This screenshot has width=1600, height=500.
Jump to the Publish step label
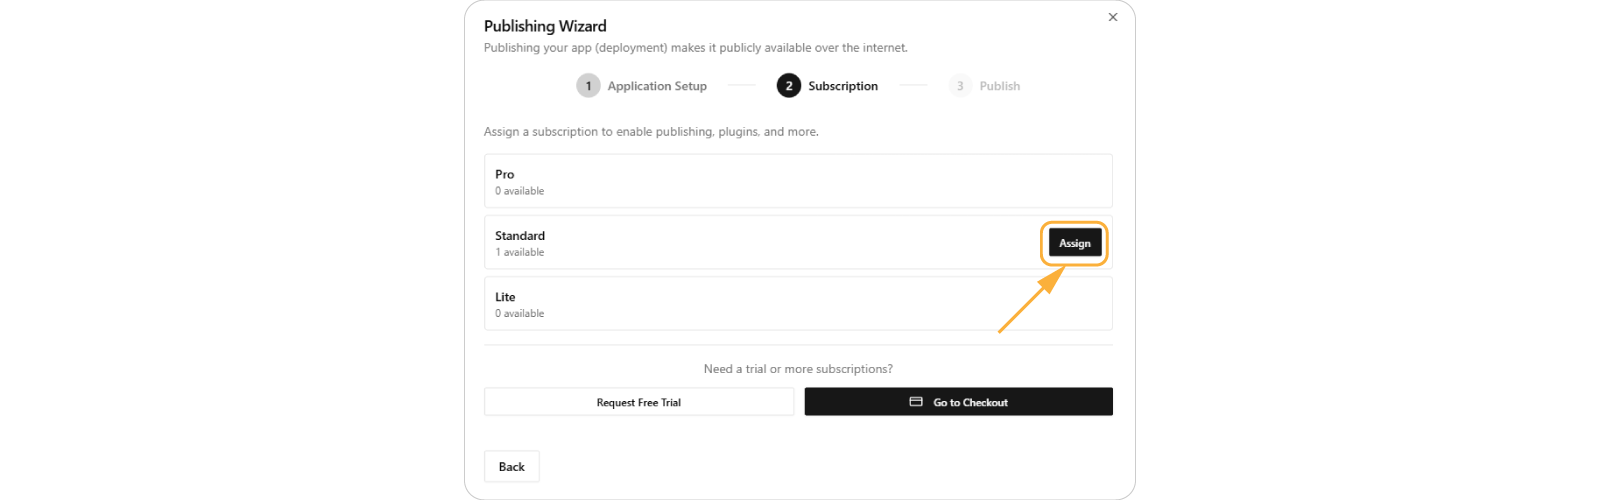(1000, 86)
